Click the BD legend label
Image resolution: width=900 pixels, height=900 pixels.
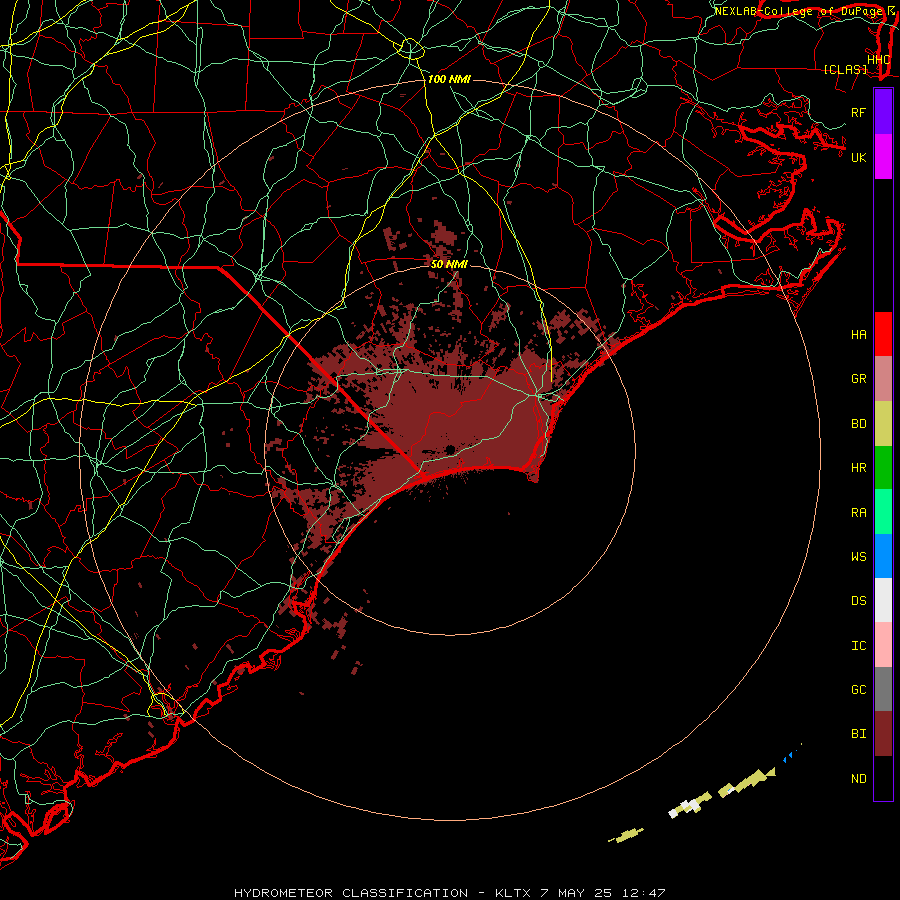point(859,424)
